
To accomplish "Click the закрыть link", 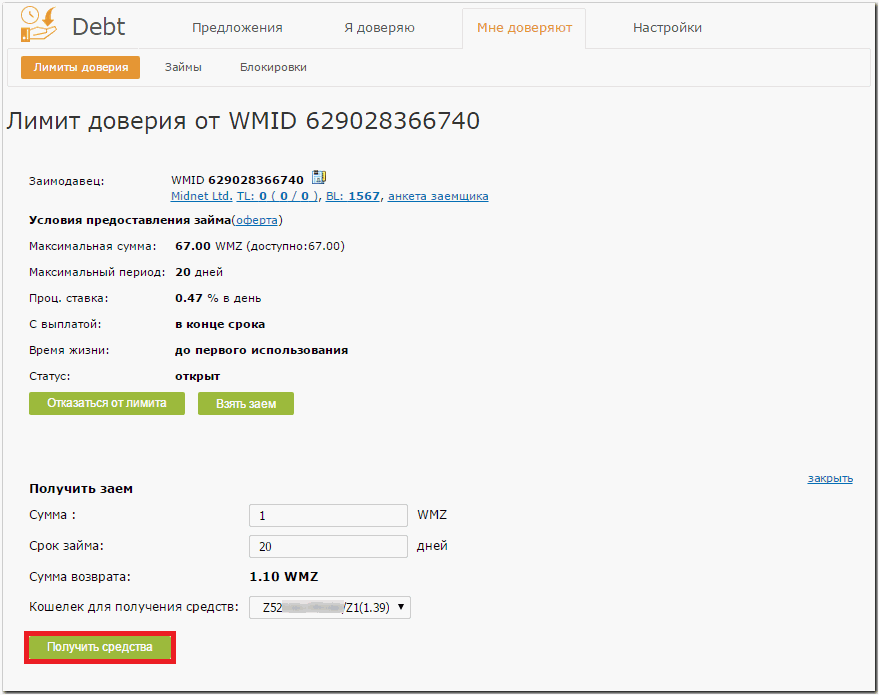I will pos(830,478).
